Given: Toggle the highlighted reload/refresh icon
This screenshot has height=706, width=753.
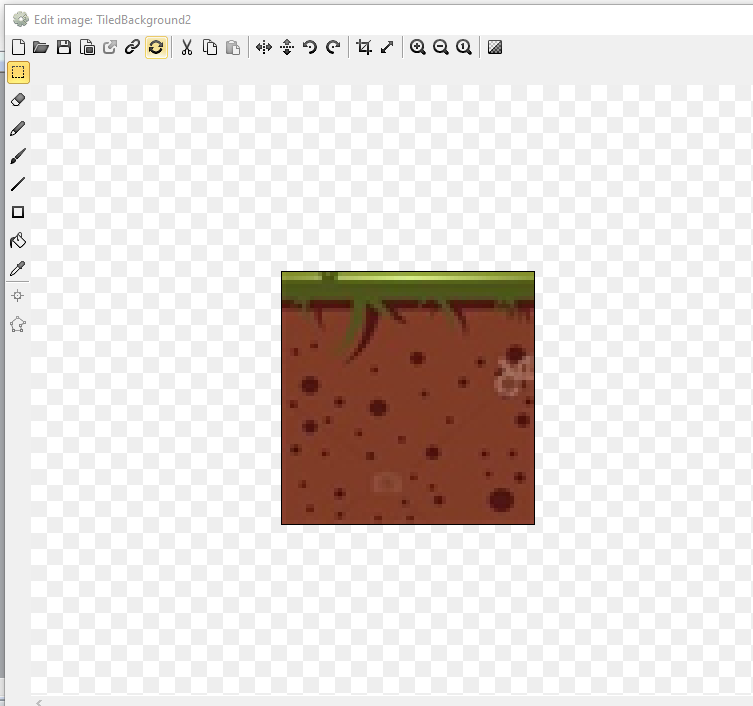Looking at the screenshot, I should point(156,47).
